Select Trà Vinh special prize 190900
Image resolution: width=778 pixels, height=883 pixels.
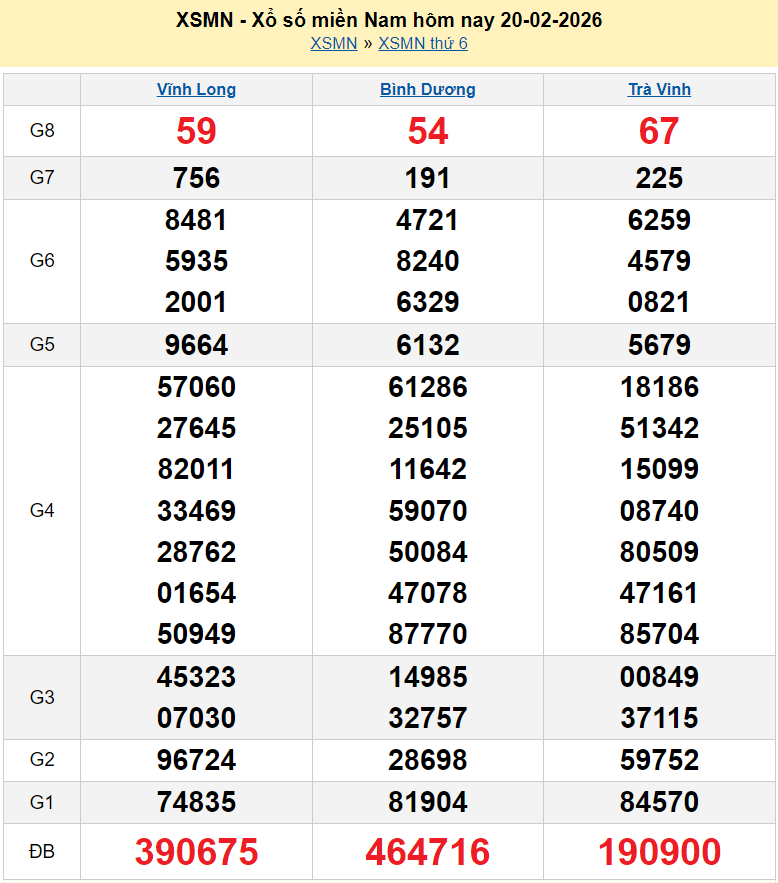pos(659,852)
